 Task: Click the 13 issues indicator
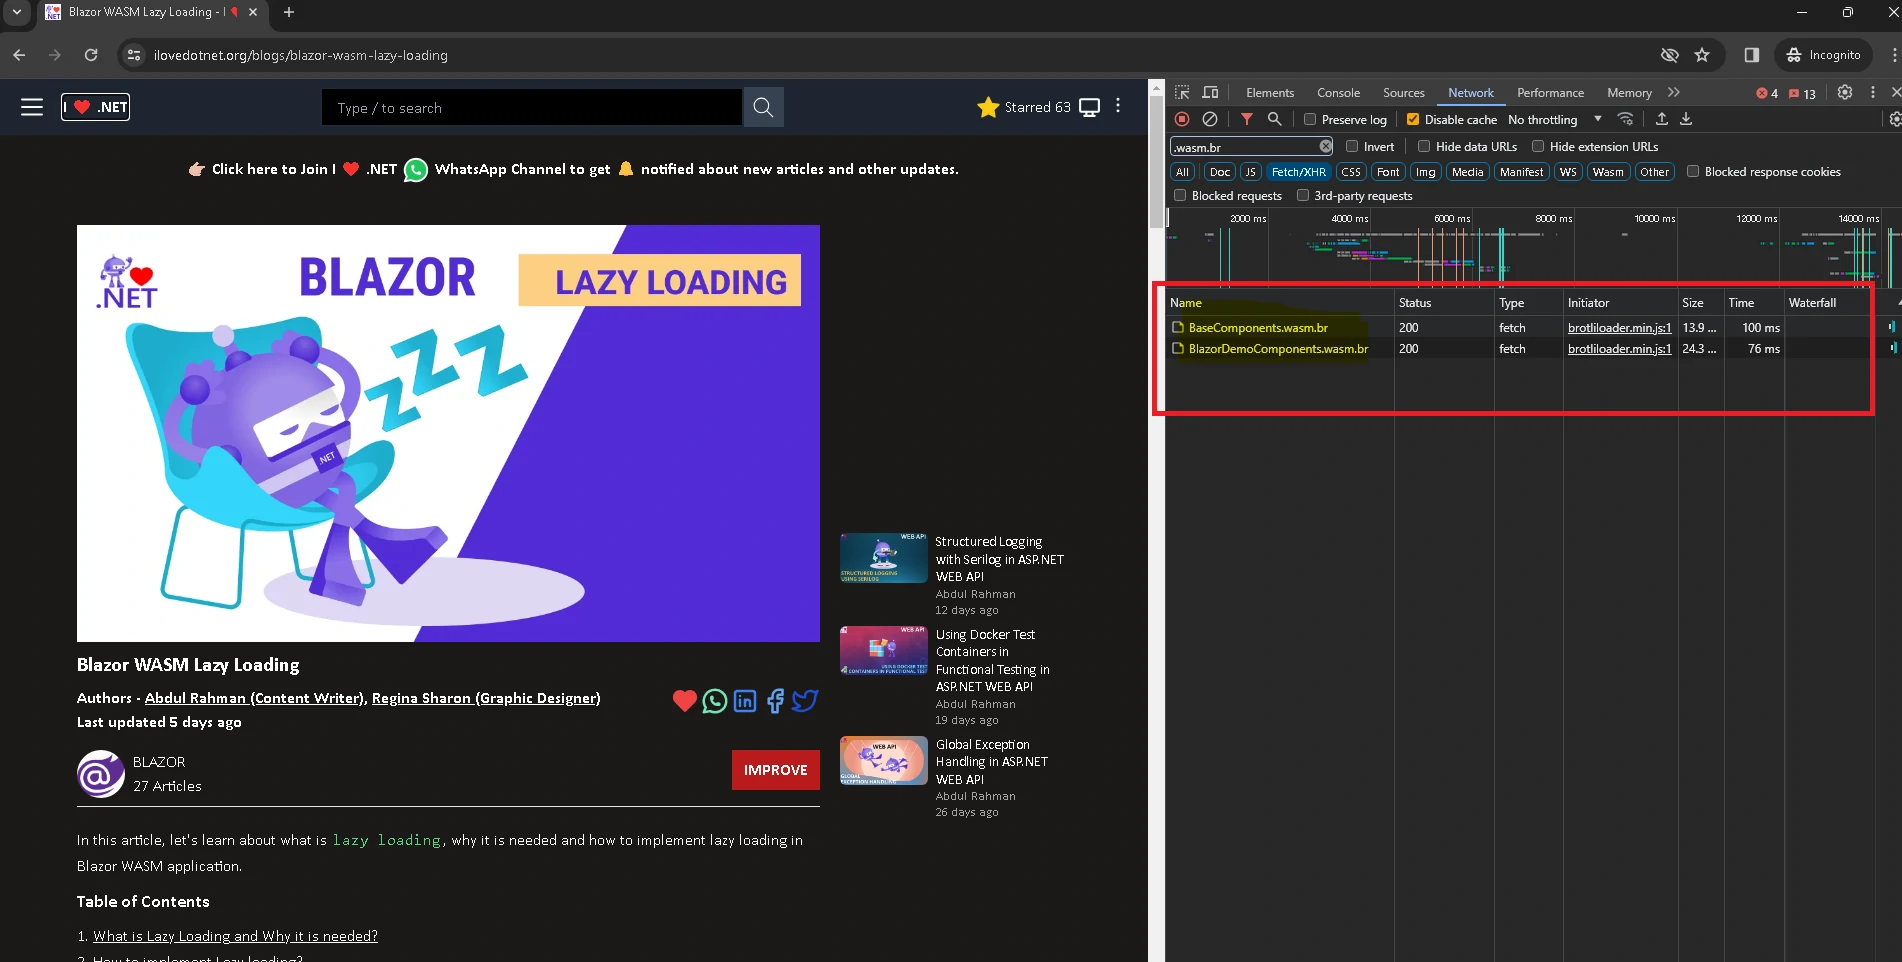(1803, 93)
